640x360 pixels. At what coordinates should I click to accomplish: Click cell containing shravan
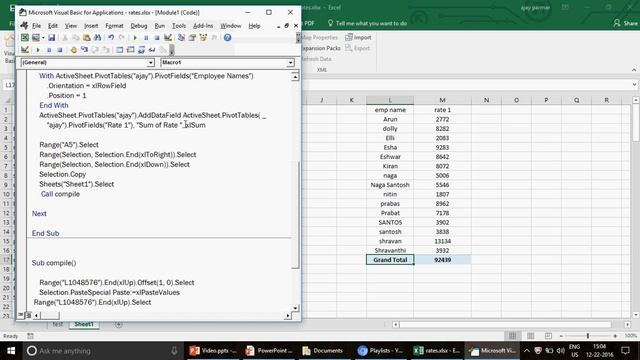390,241
